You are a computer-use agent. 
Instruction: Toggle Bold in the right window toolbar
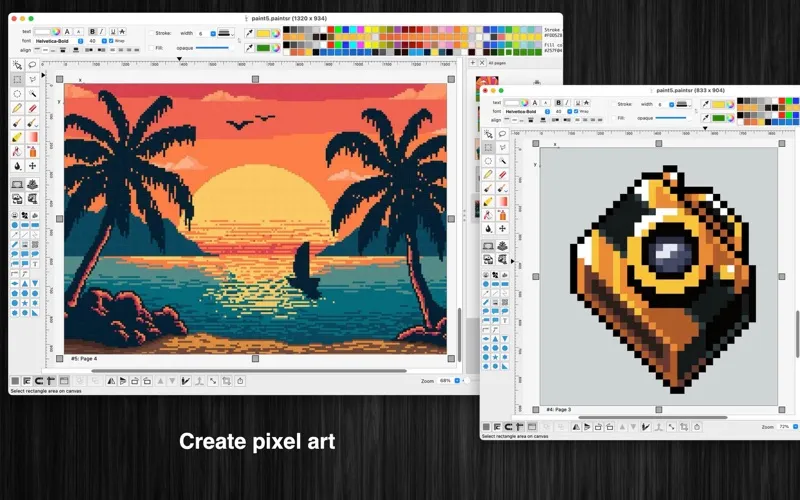(x=558, y=103)
